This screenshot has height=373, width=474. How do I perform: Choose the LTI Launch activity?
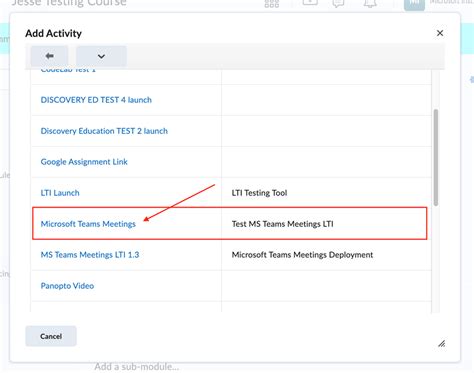pyautogui.click(x=60, y=193)
